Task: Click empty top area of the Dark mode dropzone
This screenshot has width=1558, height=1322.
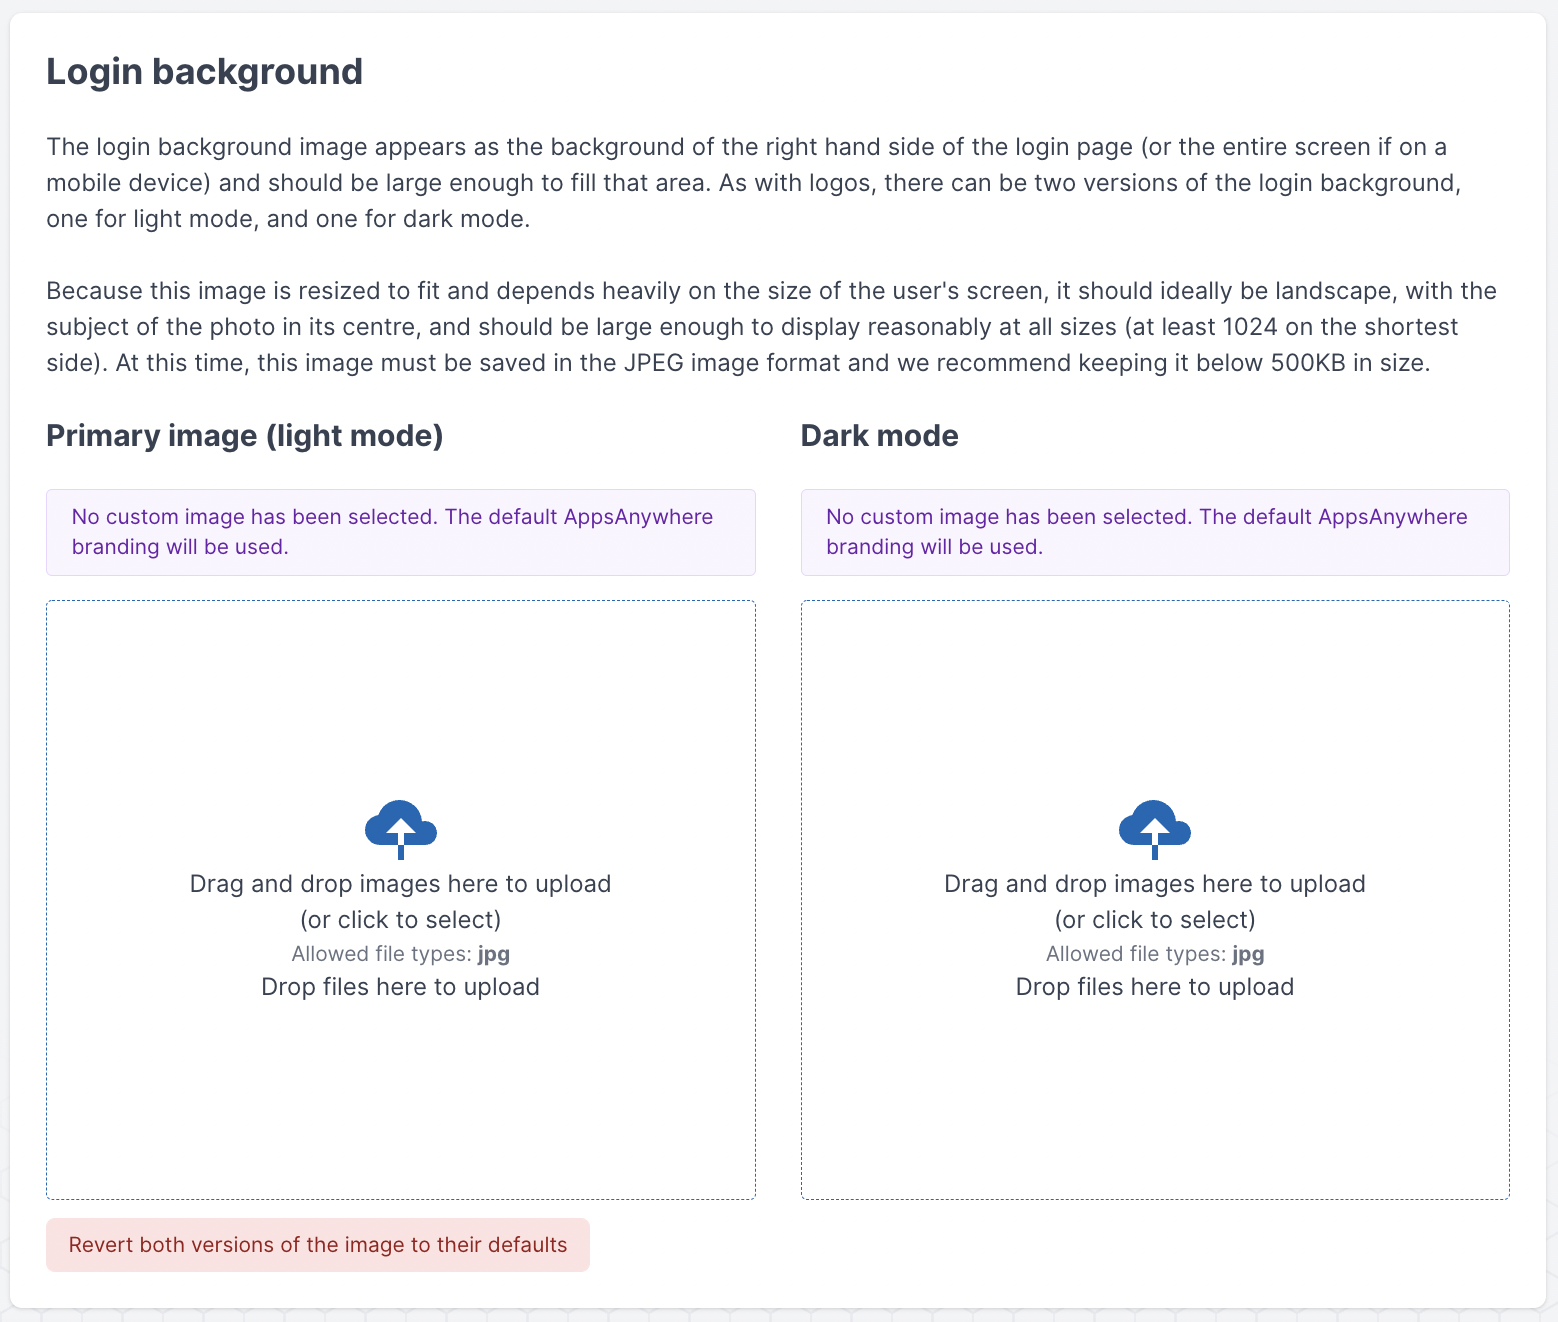Action: point(1155,680)
